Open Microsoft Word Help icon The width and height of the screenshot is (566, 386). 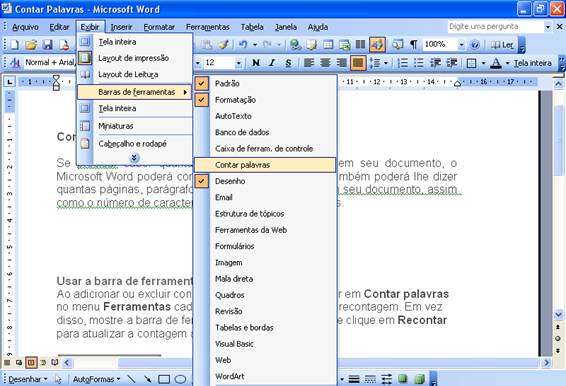475,45
